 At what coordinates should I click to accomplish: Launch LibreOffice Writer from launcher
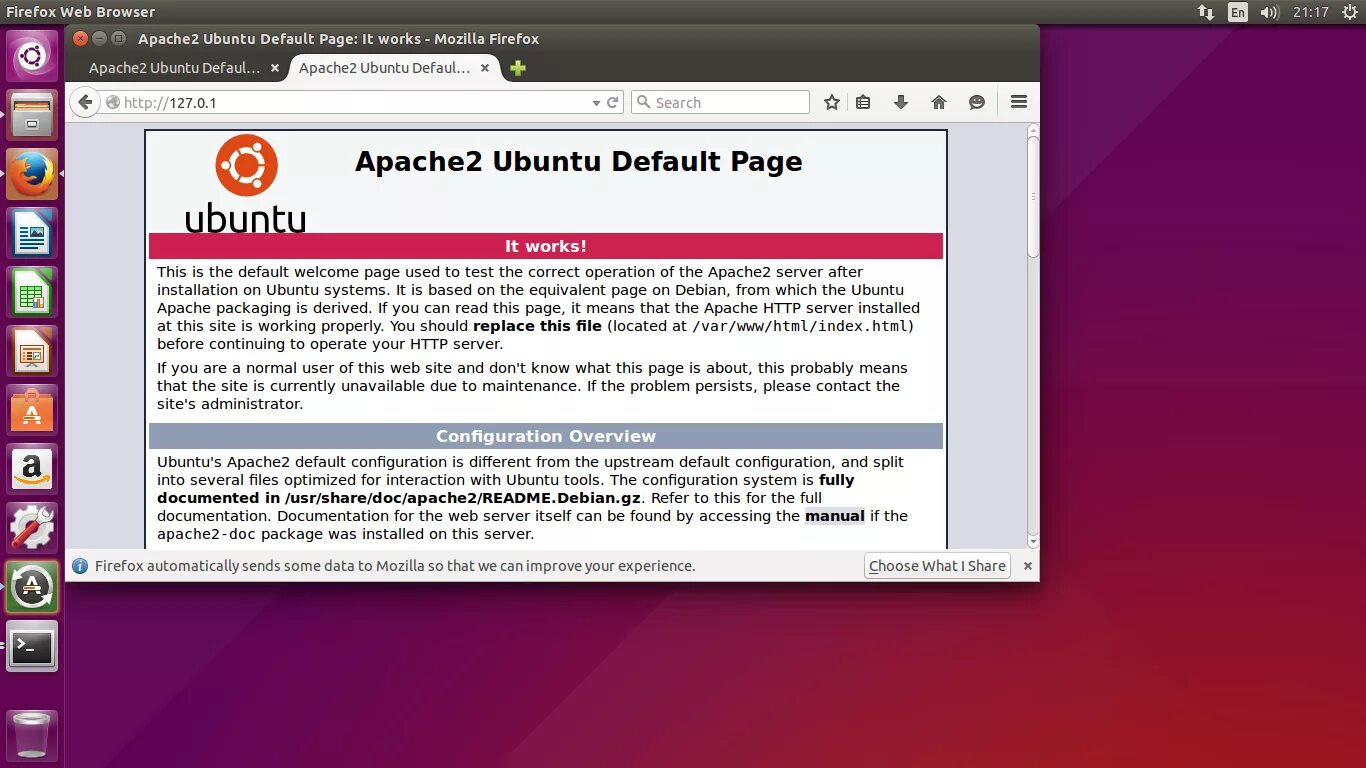33,233
